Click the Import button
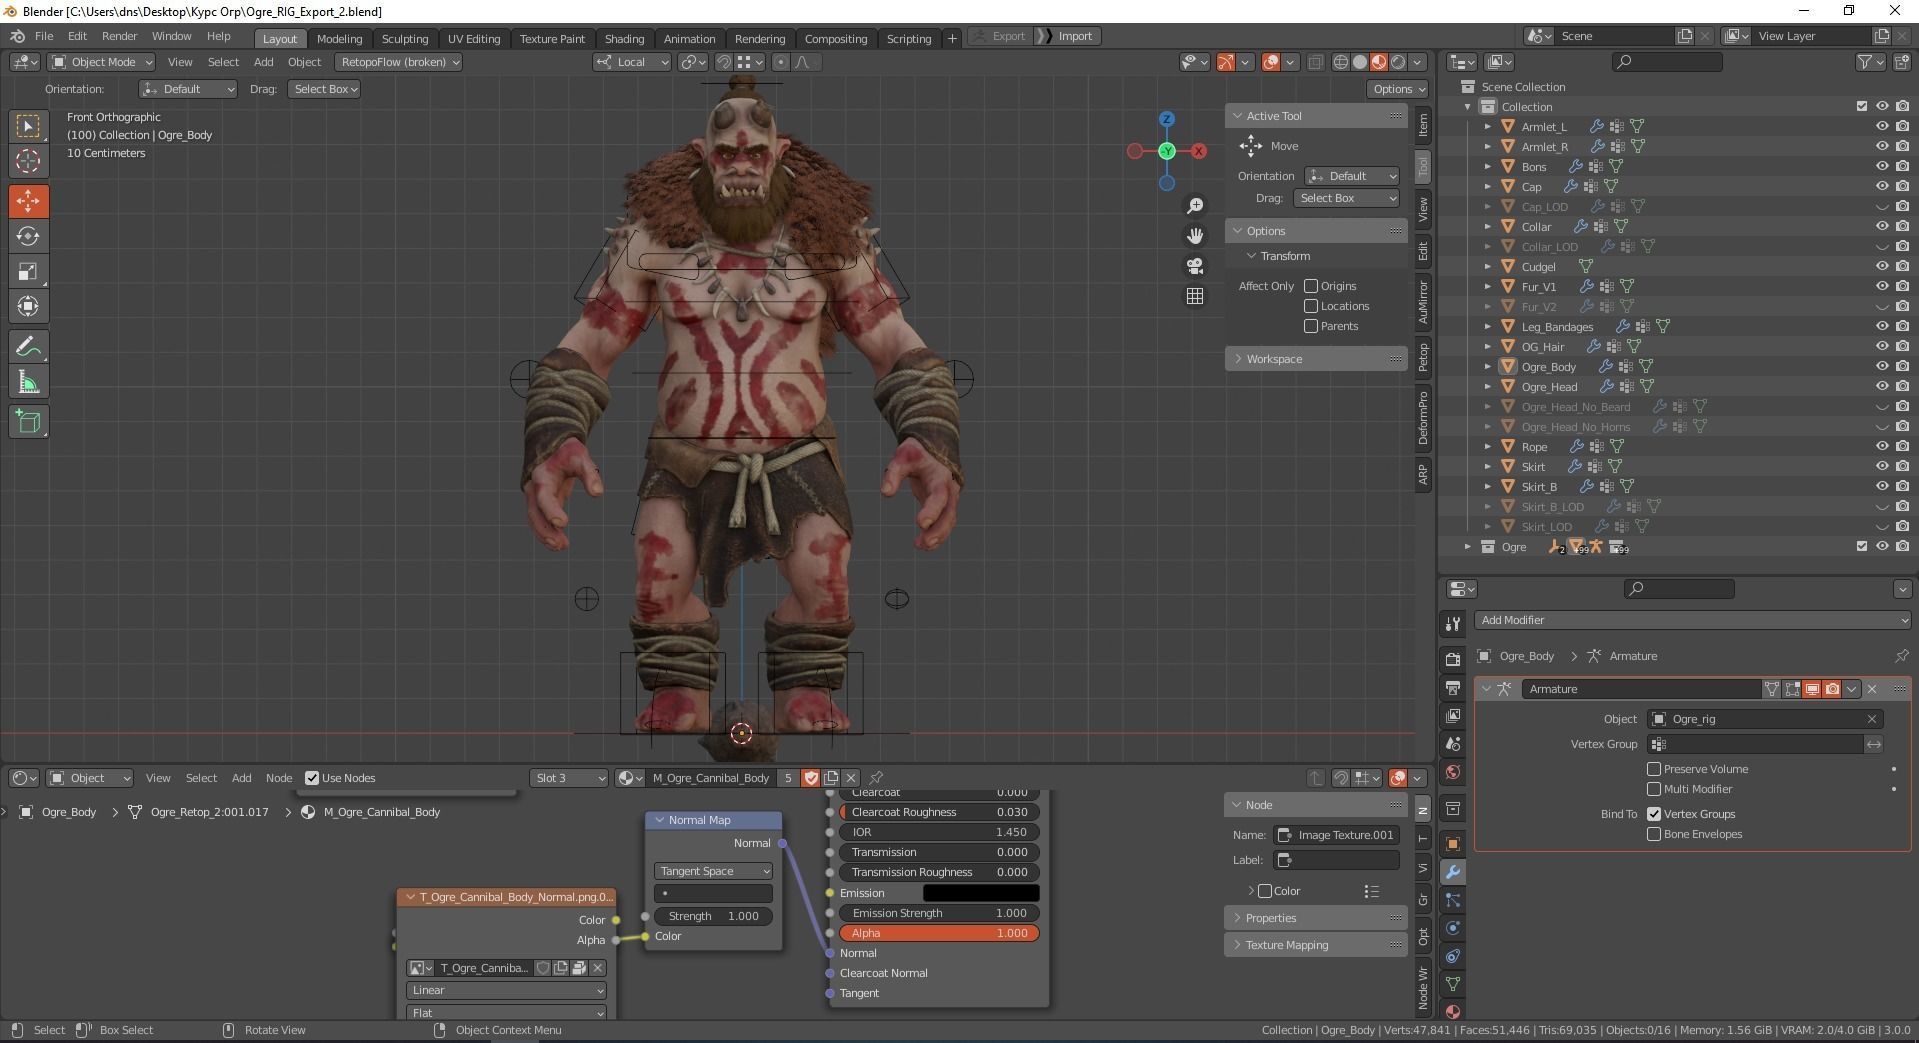This screenshot has height=1043, width=1919. coord(1068,36)
